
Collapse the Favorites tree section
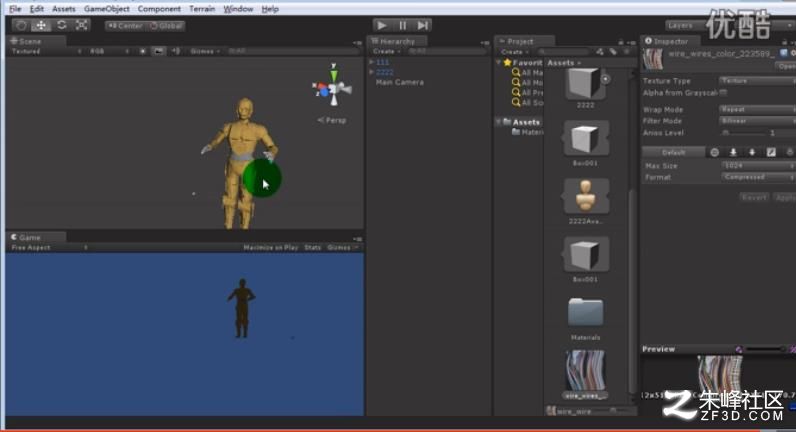pyautogui.click(x=499, y=62)
